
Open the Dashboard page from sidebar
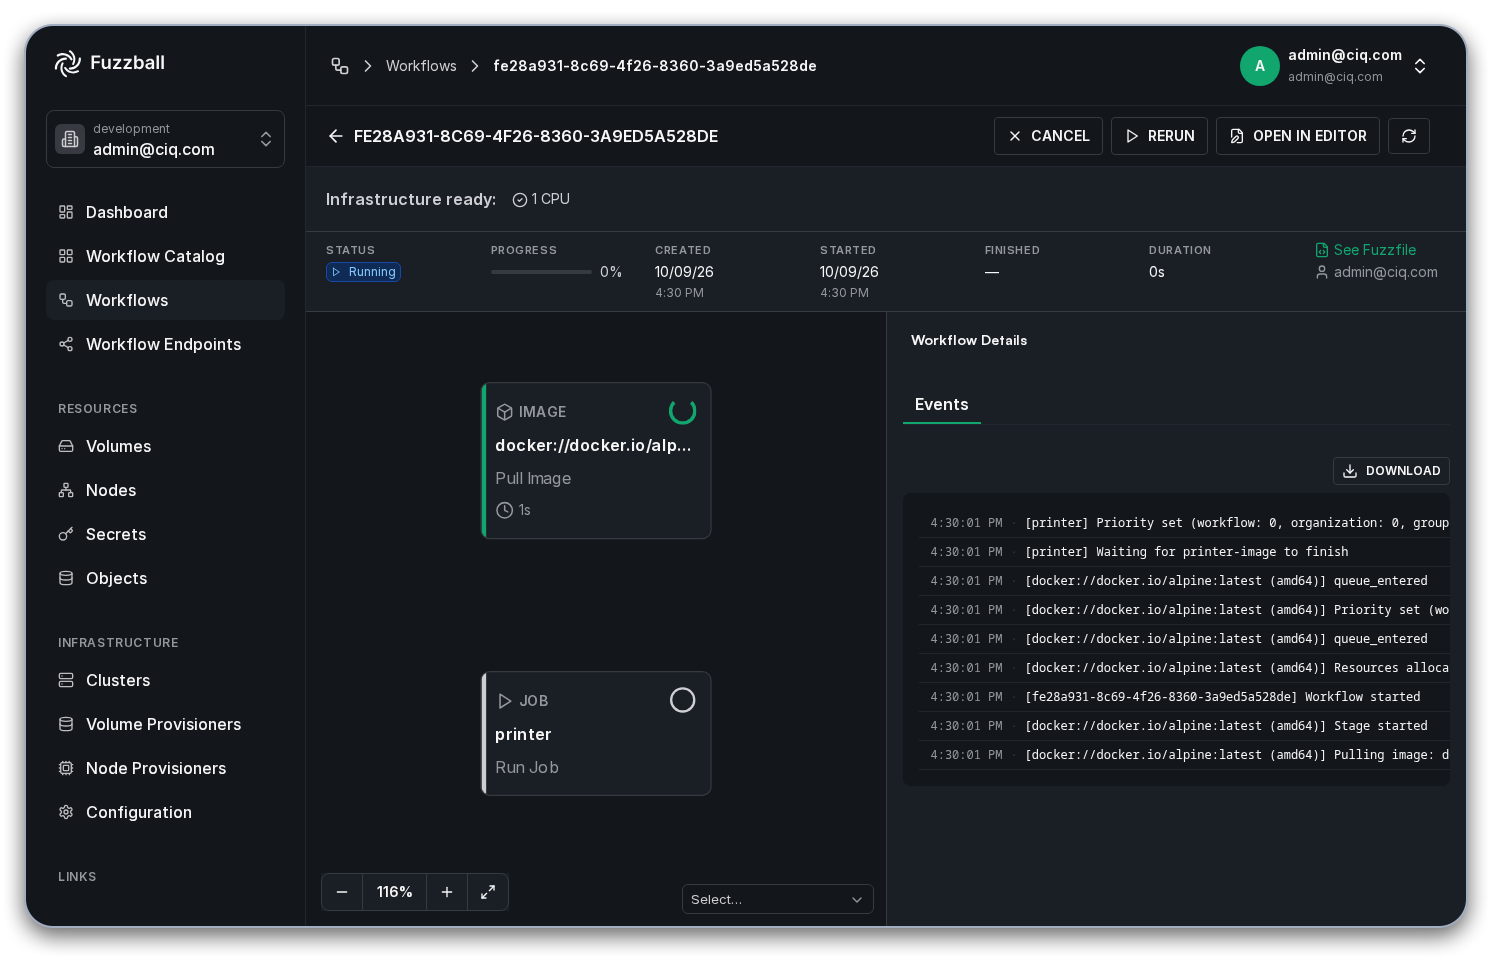click(165, 212)
